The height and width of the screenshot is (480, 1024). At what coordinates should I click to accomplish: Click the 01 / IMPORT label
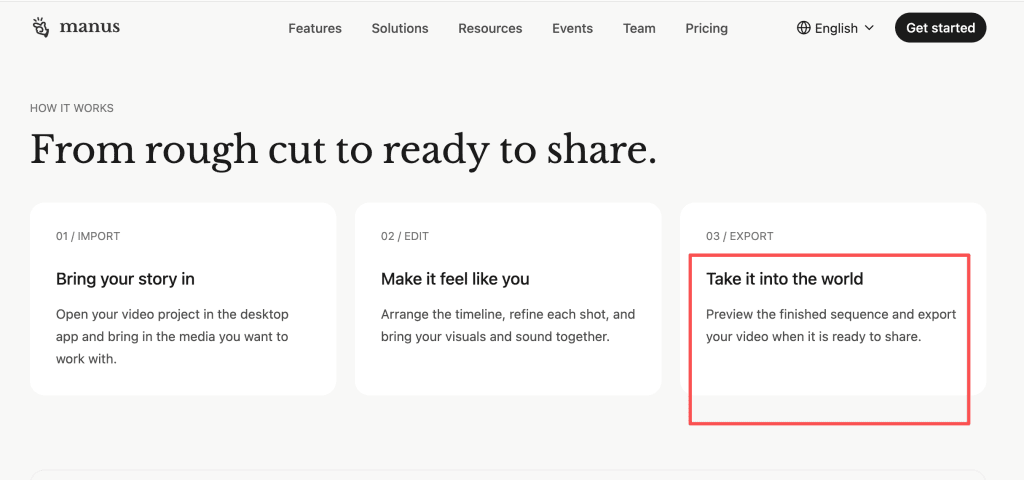[x=88, y=236]
